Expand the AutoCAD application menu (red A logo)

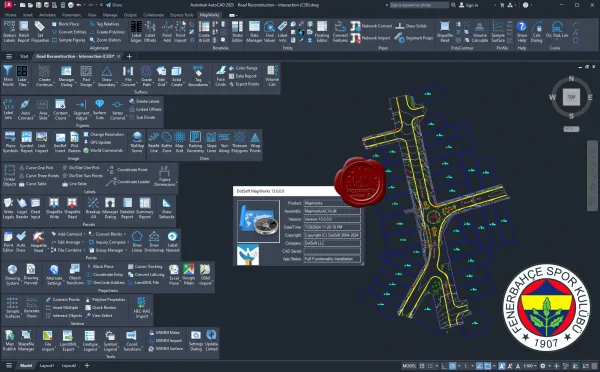pyautogui.click(x=8, y=5)
